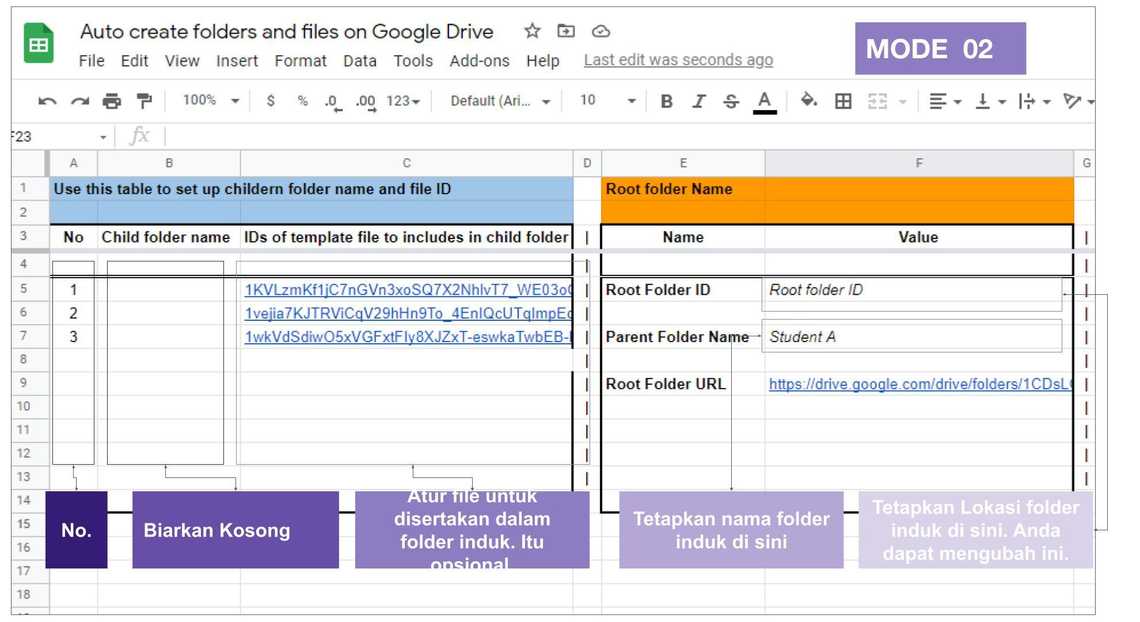Open the zoom 100% dropdown
Screen dimensions: 1140x622
click(210, 101)
